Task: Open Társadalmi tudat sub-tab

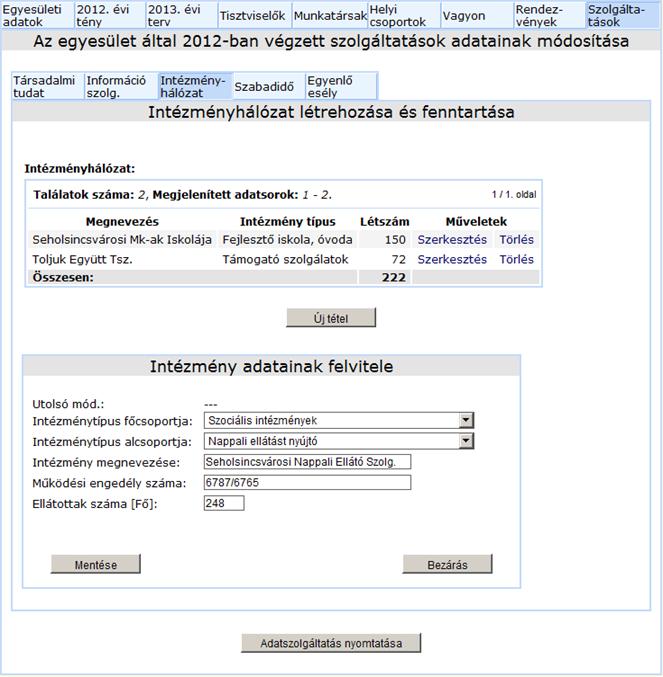Action: coord(47,86)
